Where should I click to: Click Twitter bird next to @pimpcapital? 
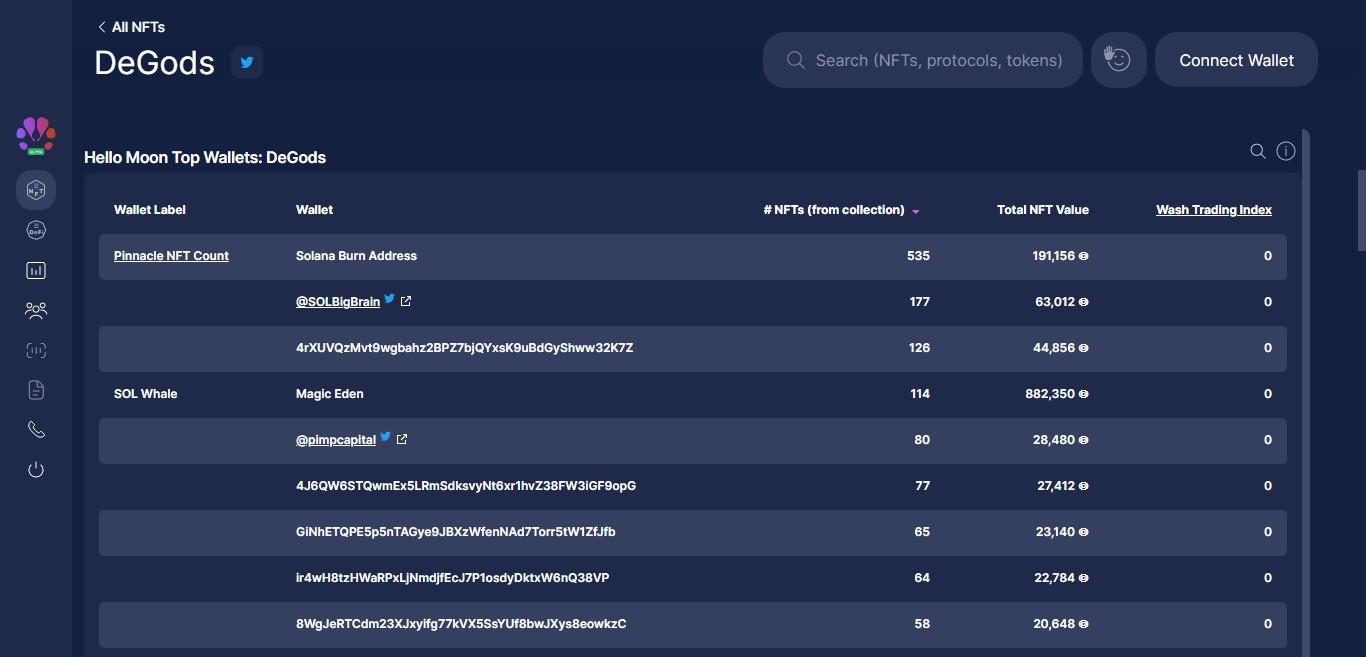(386, 438)
